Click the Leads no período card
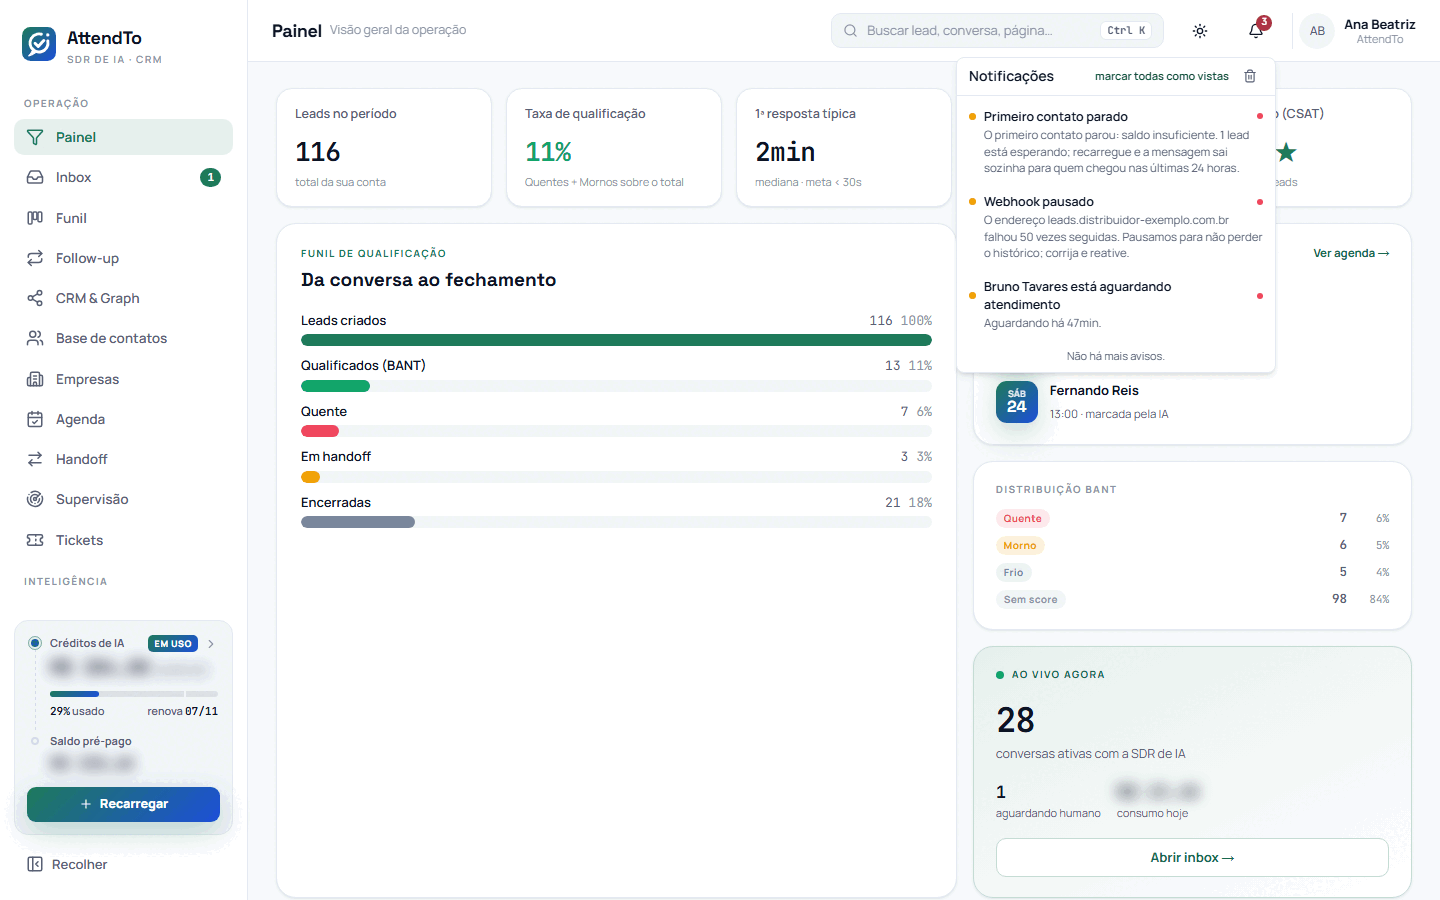 click(384, 148)
